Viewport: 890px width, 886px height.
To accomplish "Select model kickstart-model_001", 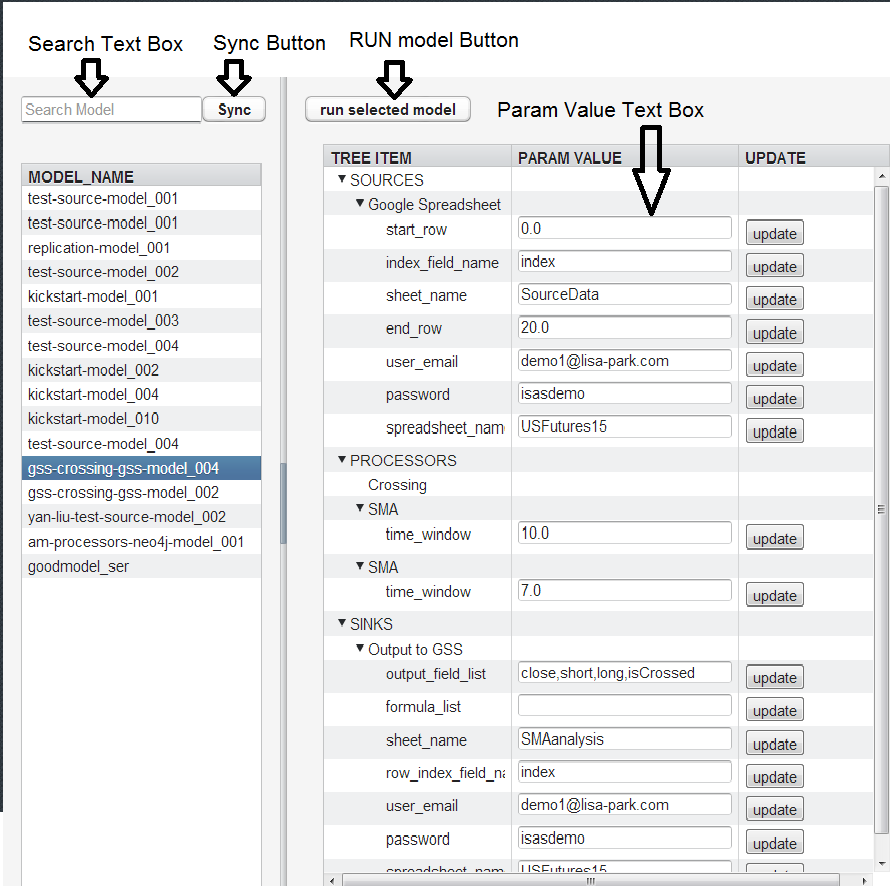I will click(x=141, y=296).
